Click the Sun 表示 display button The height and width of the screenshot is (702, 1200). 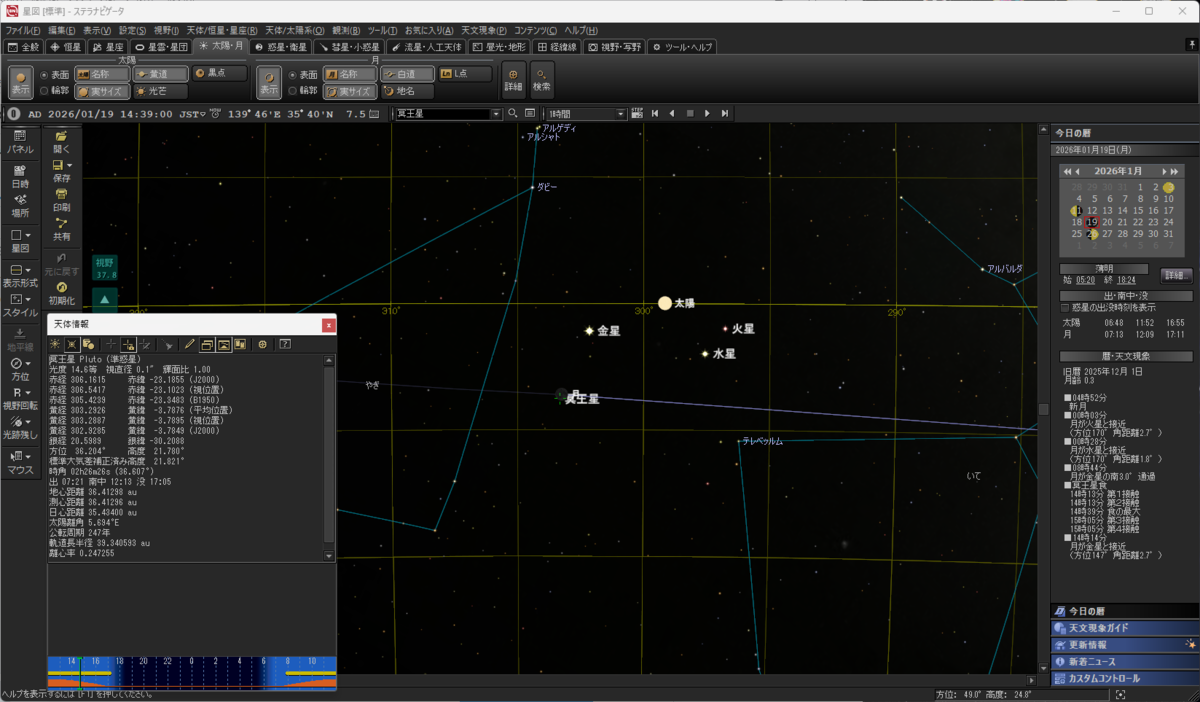pos(21,83)
